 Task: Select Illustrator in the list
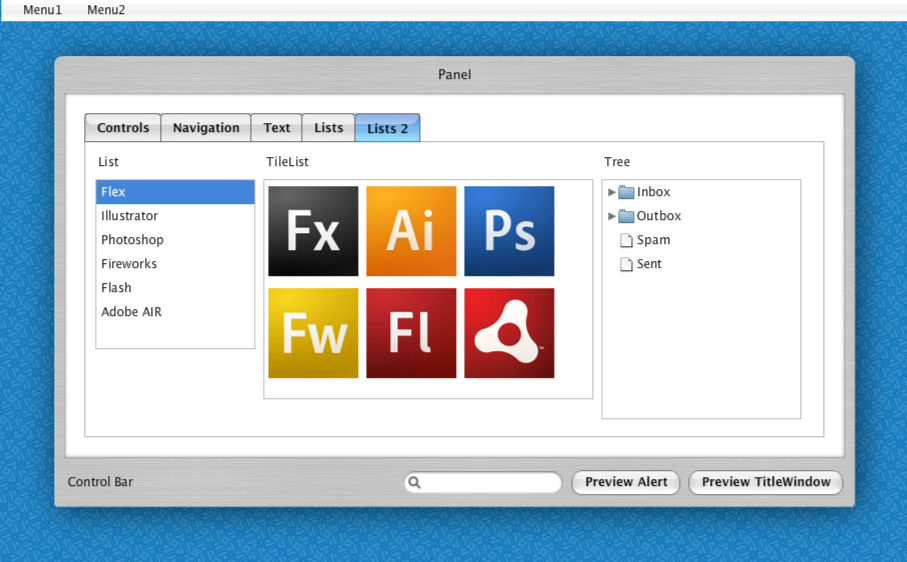pyautogui.click(x=175, y=216)
